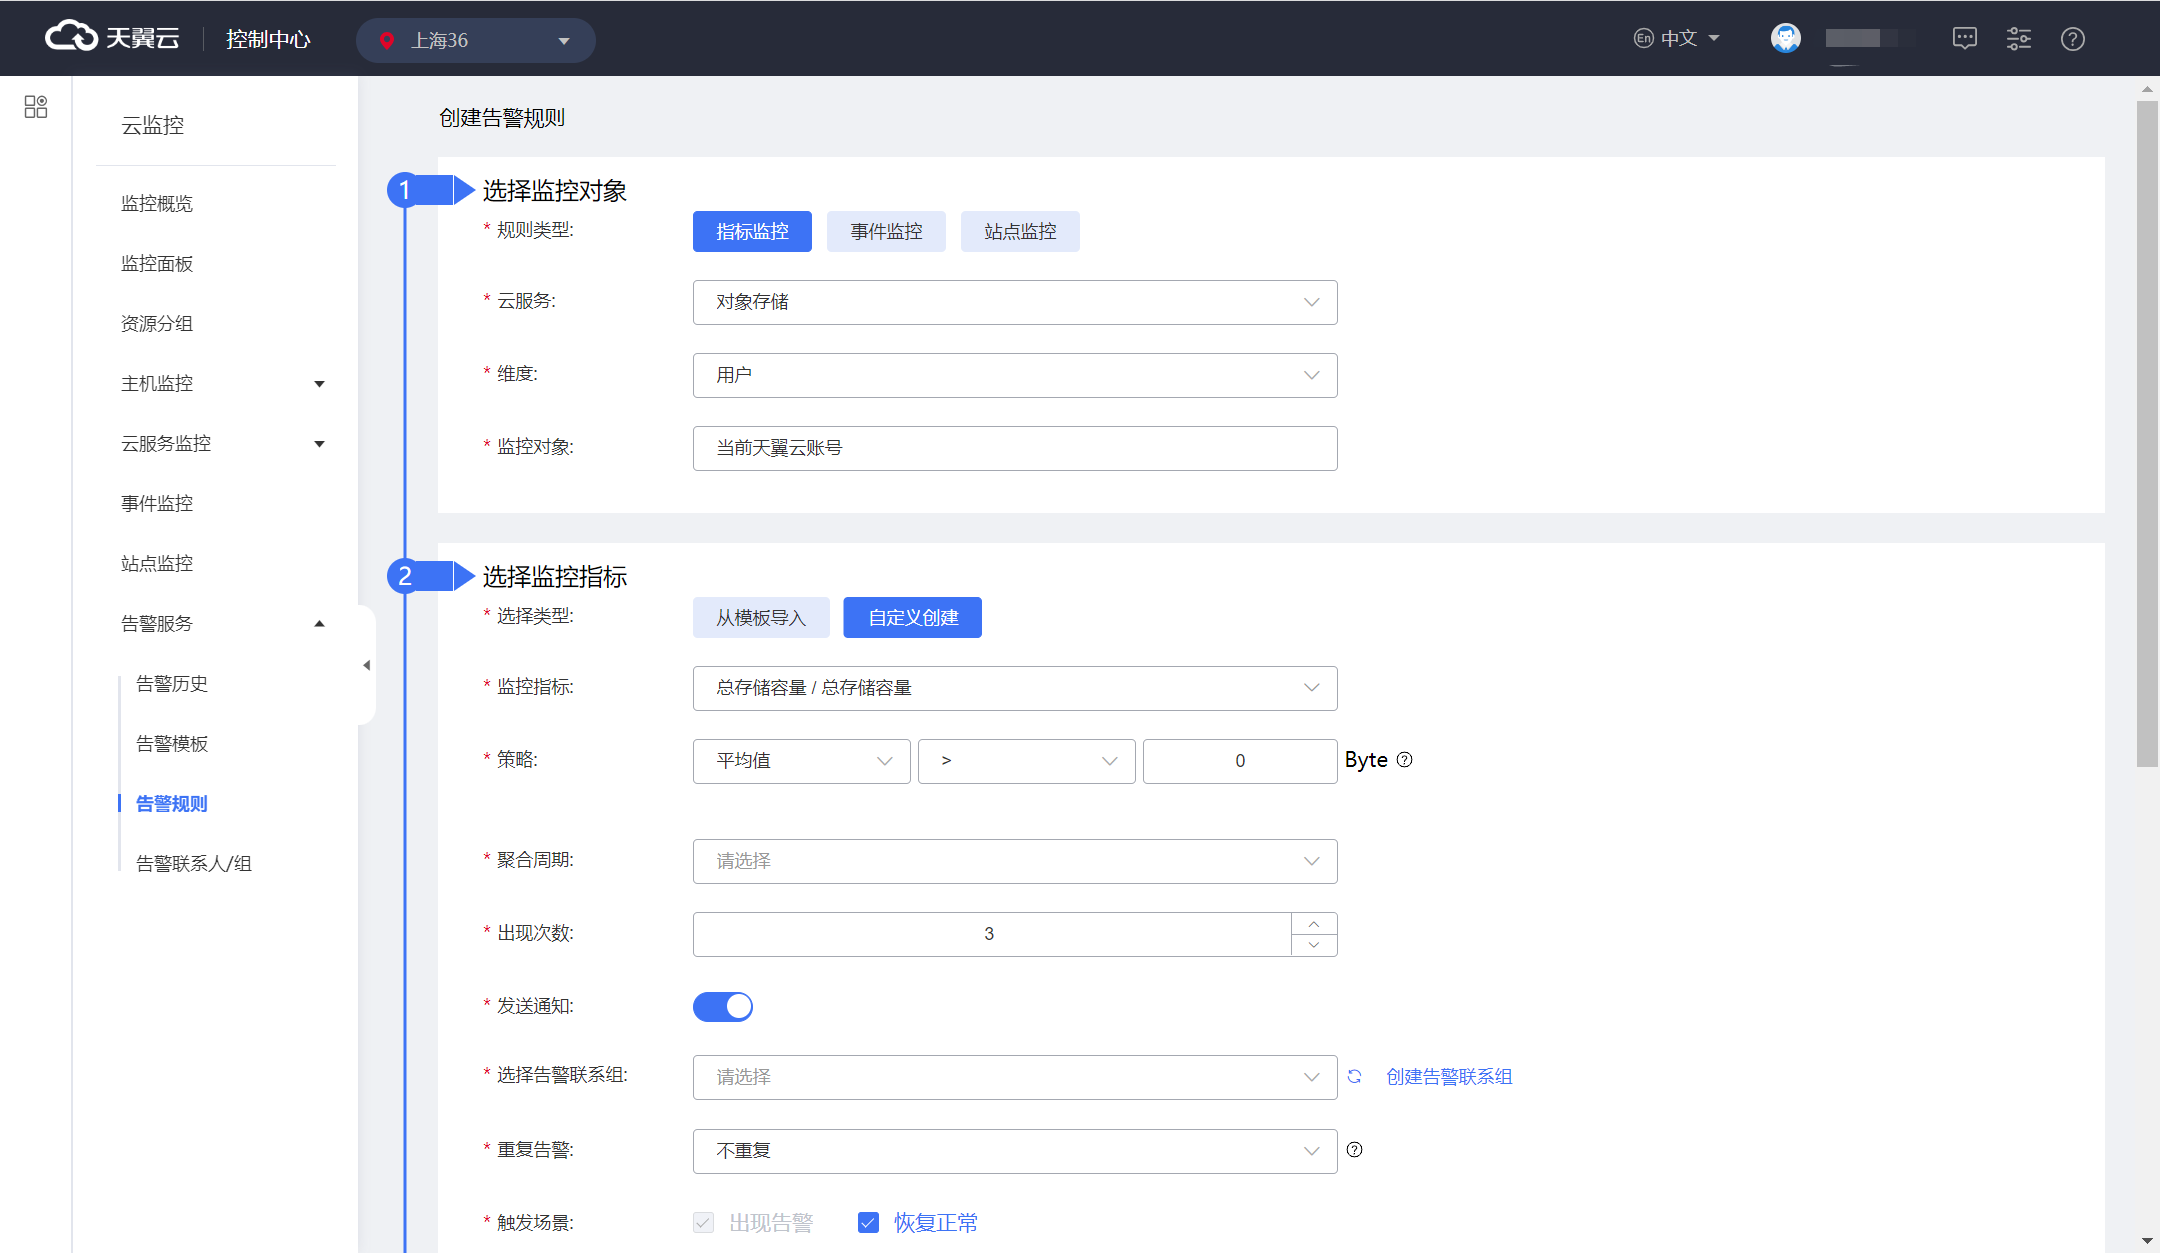Open the messages chat icon in header
This screenshot has width=2160, height=1253.
(x=1964, y=39)
